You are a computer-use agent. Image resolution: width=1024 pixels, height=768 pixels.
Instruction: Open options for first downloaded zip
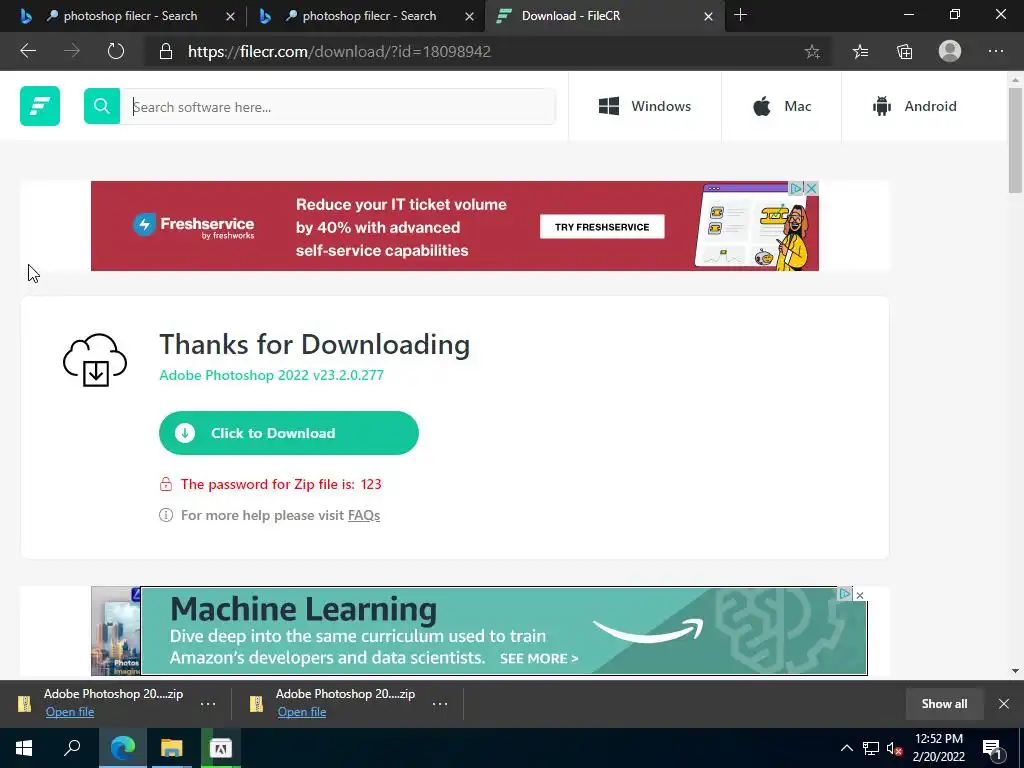tap(208, 704)
